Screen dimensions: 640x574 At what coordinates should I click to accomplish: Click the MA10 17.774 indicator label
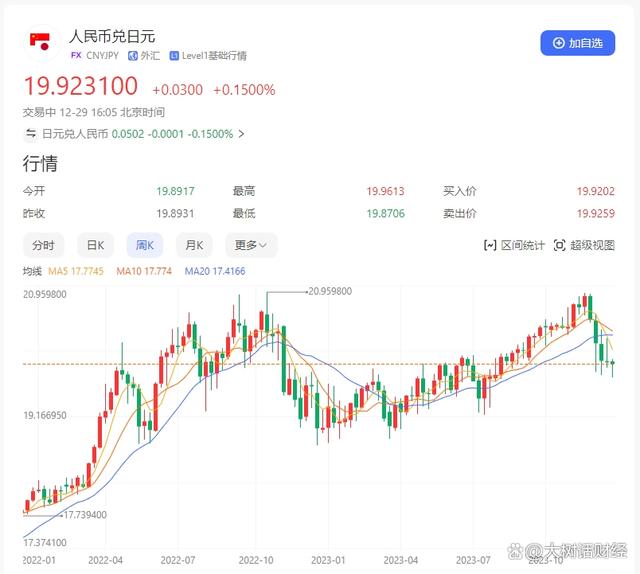click(x=144, y=271)
